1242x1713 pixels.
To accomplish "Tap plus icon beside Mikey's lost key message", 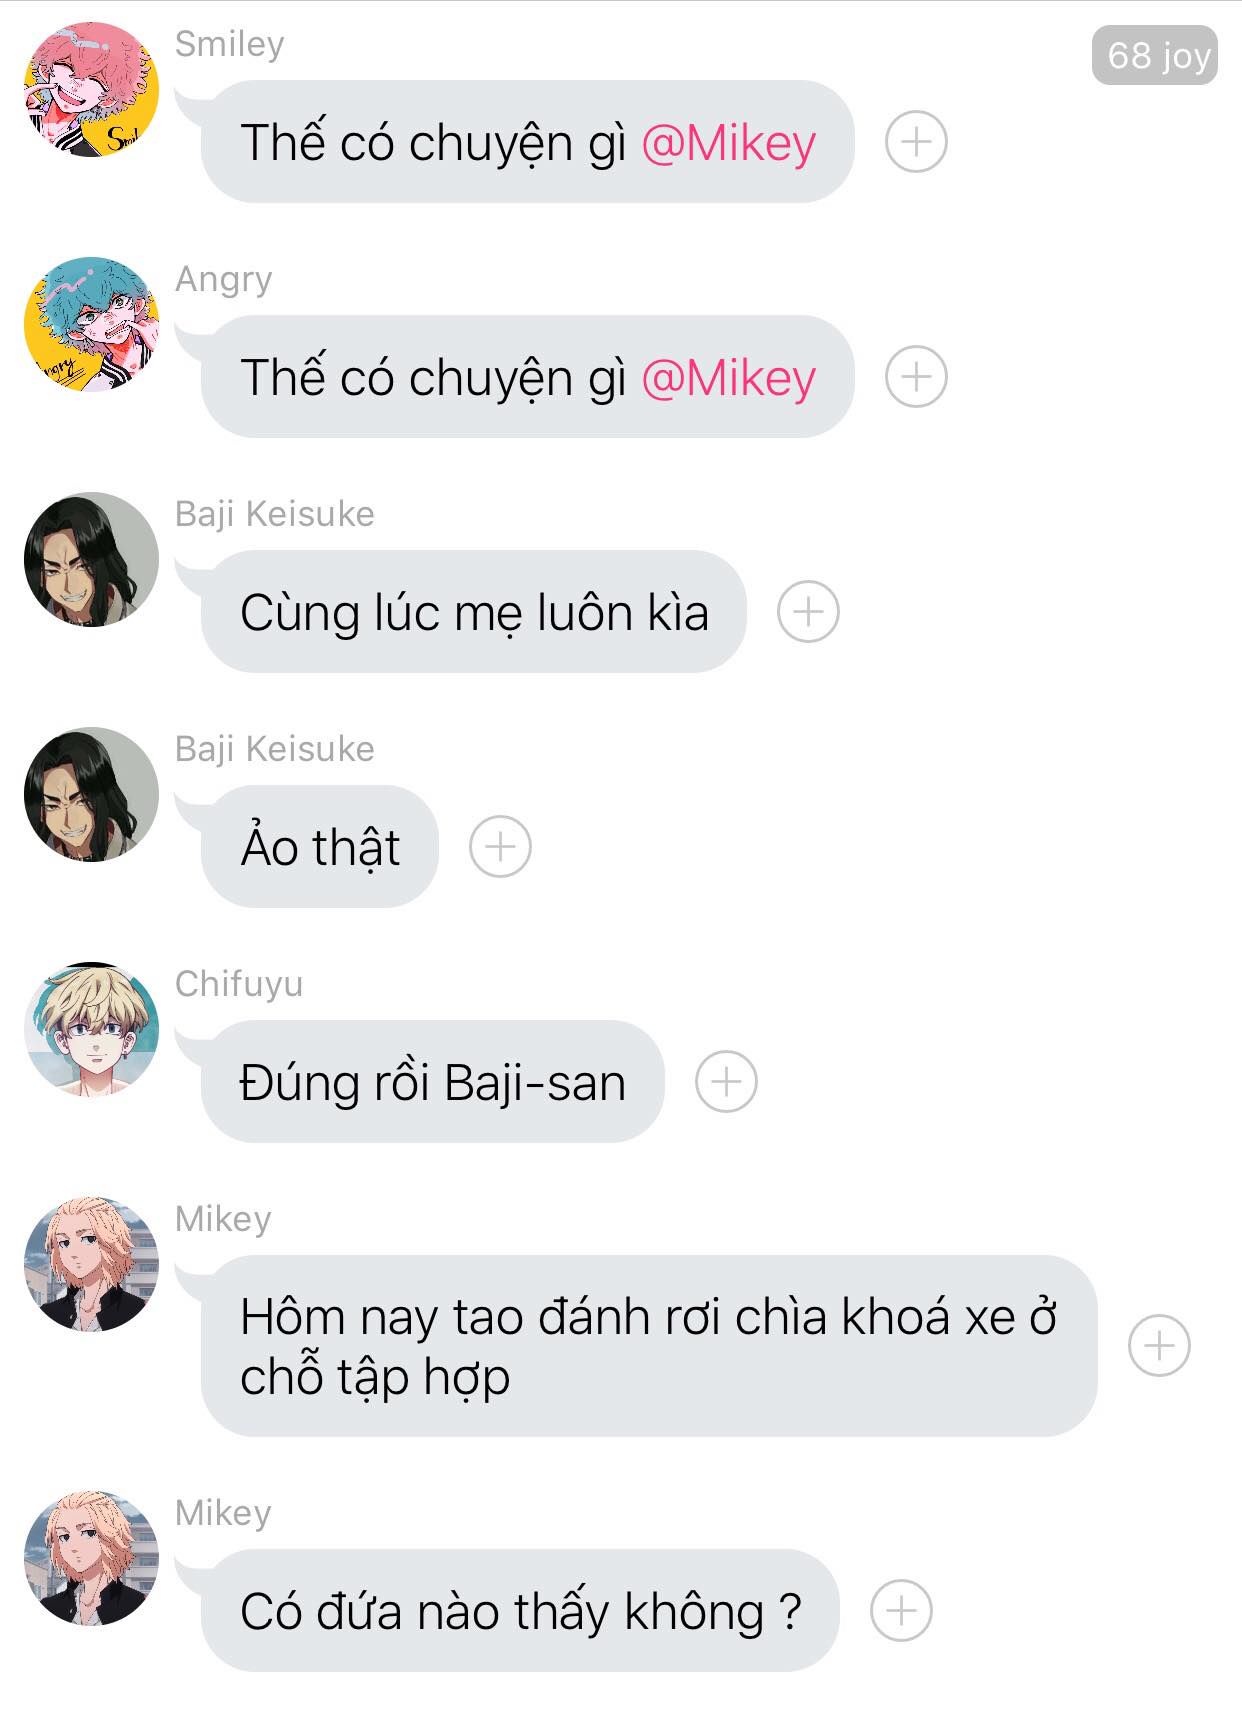I will (x=1159, y=1346).
